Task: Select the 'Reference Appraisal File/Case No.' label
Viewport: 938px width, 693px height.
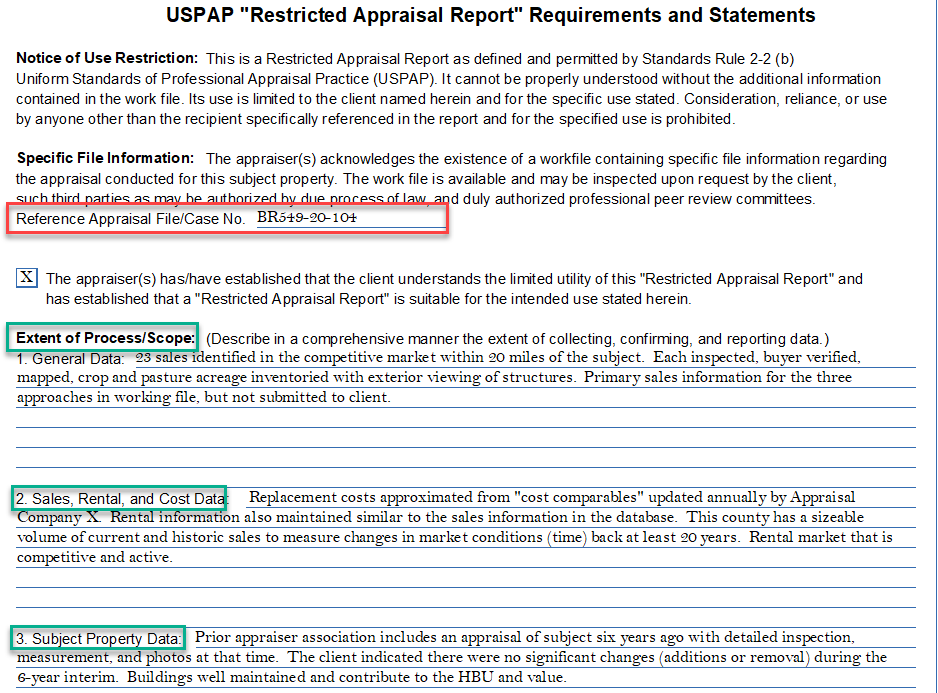Action: [x=131, y=219]
